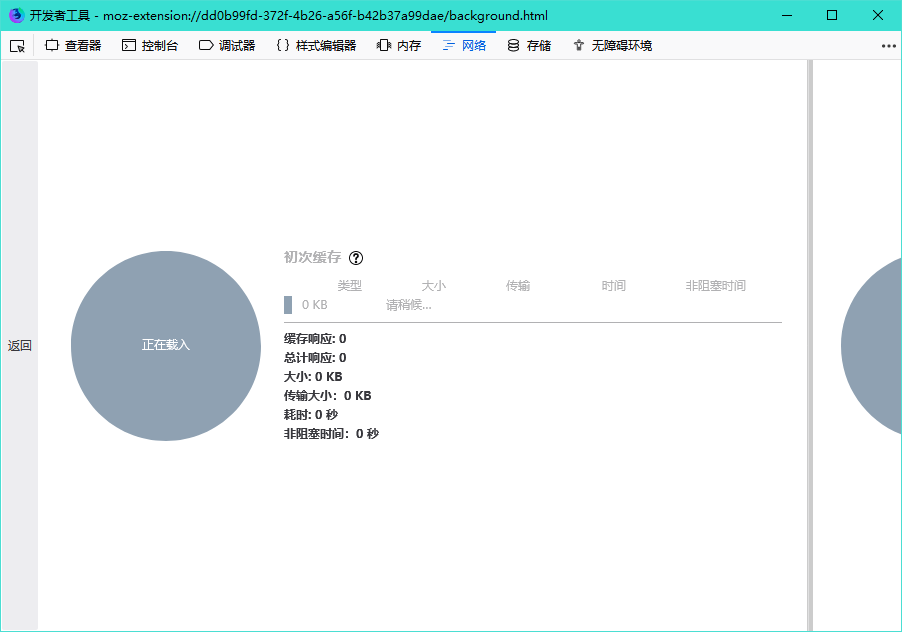The image size is (902, 632).
Task: Select the 传输大小: 0 KB line
Action: (327, 396)
